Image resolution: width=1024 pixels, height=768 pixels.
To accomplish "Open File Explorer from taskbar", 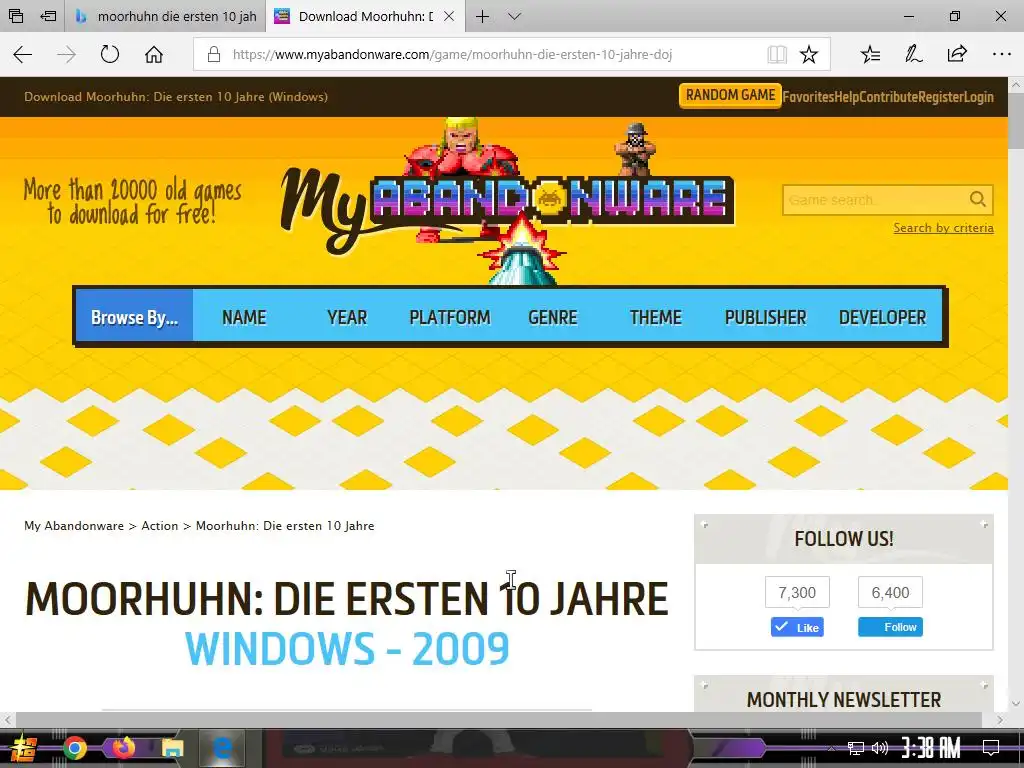I will click(172, 748).
